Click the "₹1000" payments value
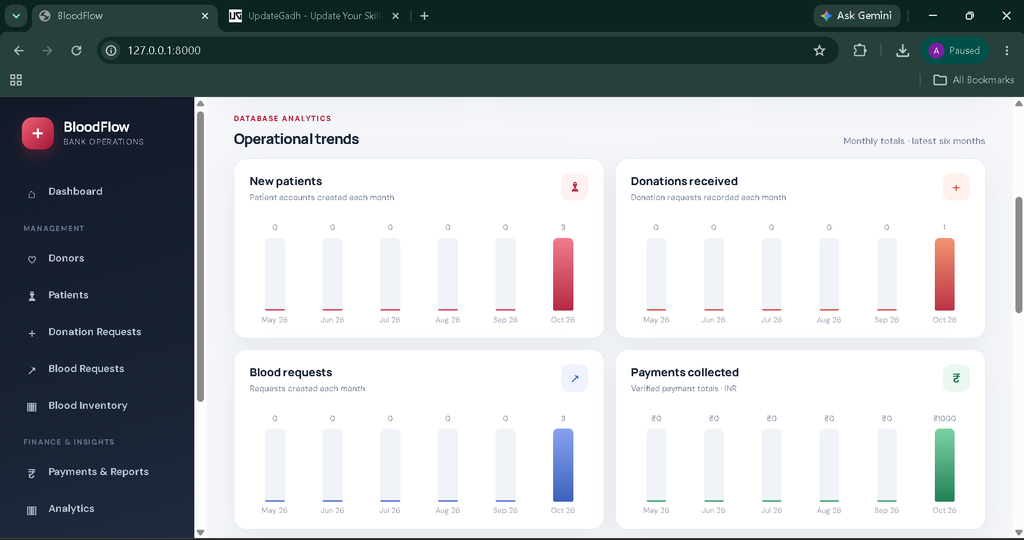 (944, 419)
